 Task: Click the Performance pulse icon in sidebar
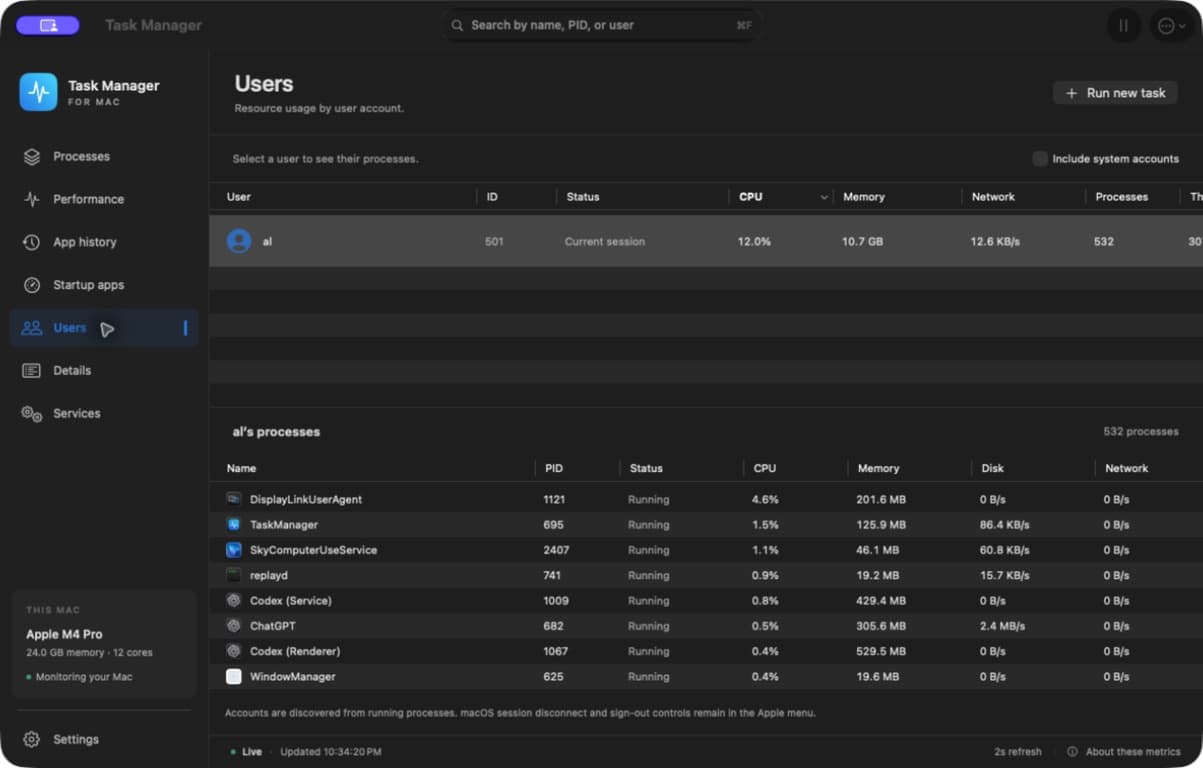(32, 199)
